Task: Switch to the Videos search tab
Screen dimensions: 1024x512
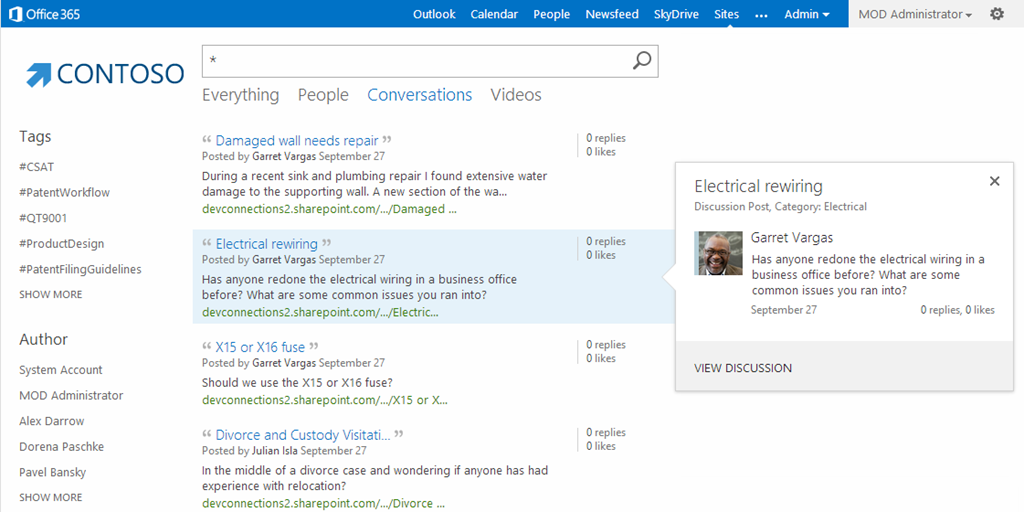Action: (x=516, y=95)
